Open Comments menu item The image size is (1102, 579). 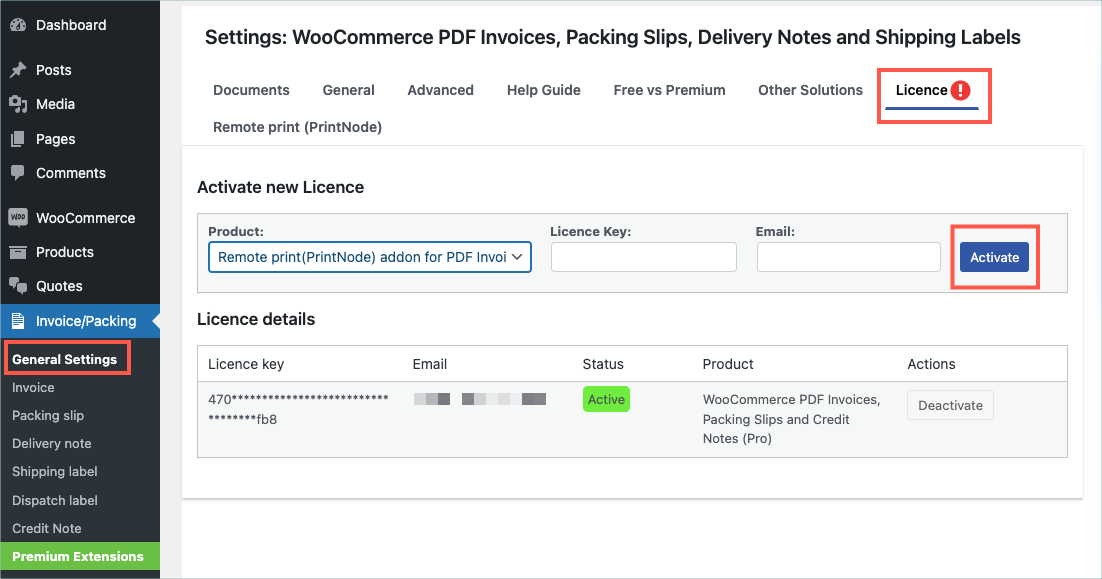[x=70, y=173]
